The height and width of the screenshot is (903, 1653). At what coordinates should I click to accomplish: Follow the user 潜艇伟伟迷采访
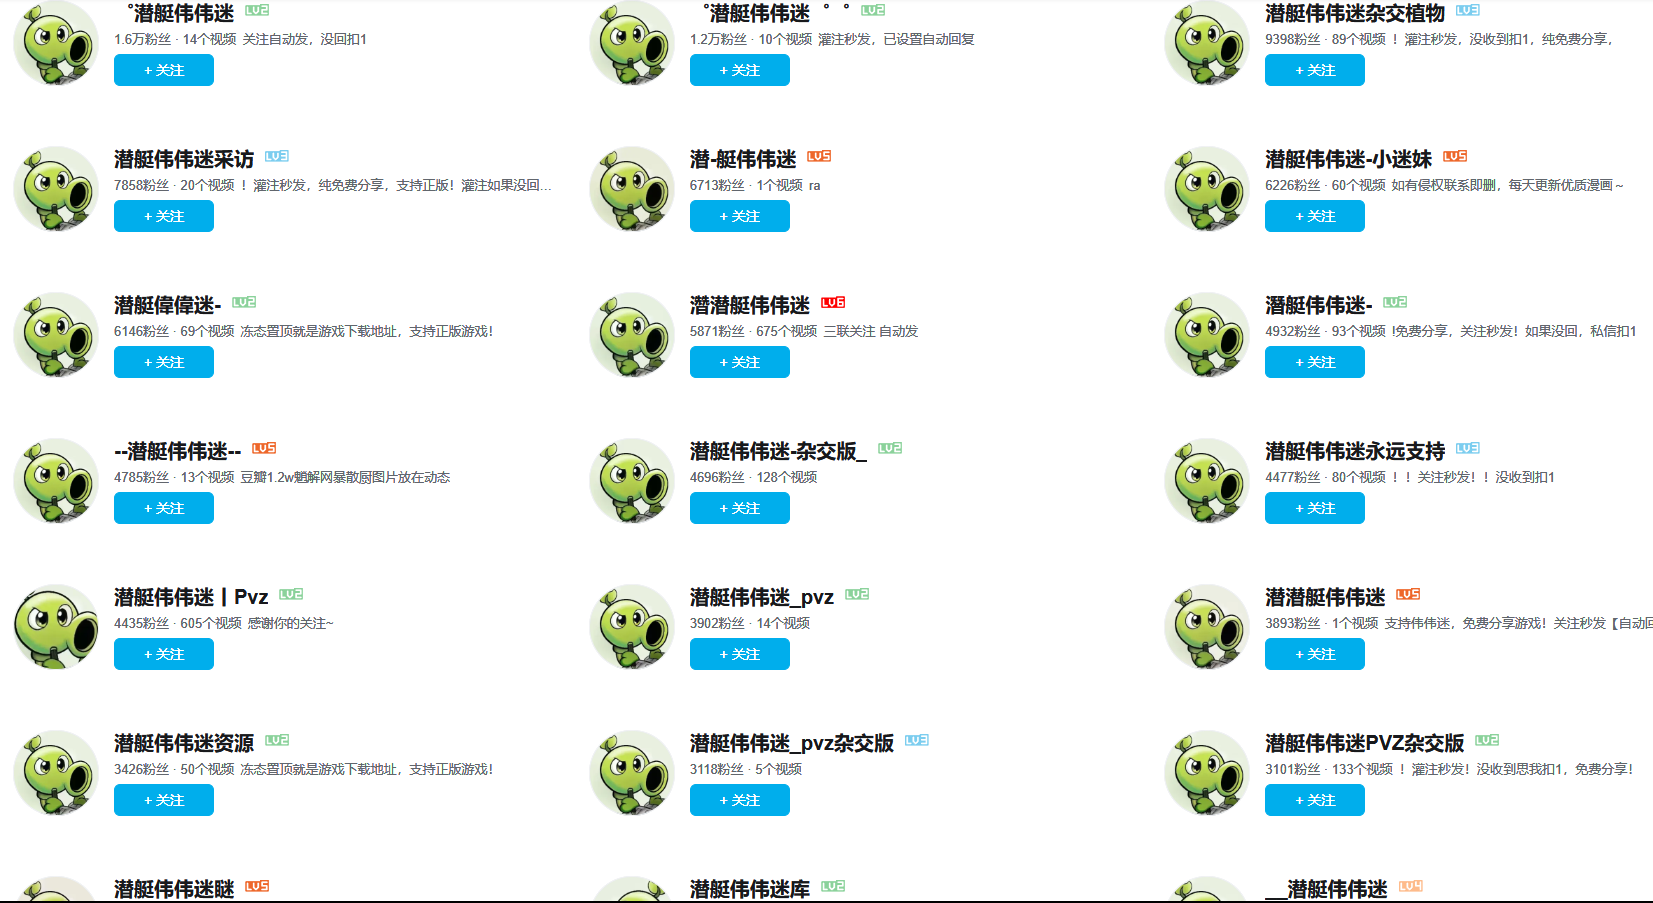[164, 216]
